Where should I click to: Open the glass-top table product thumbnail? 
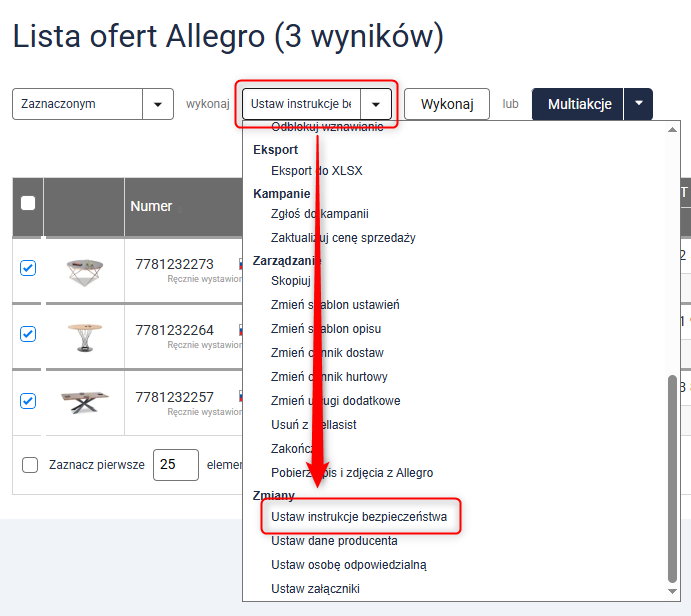[x=84, y=270]
